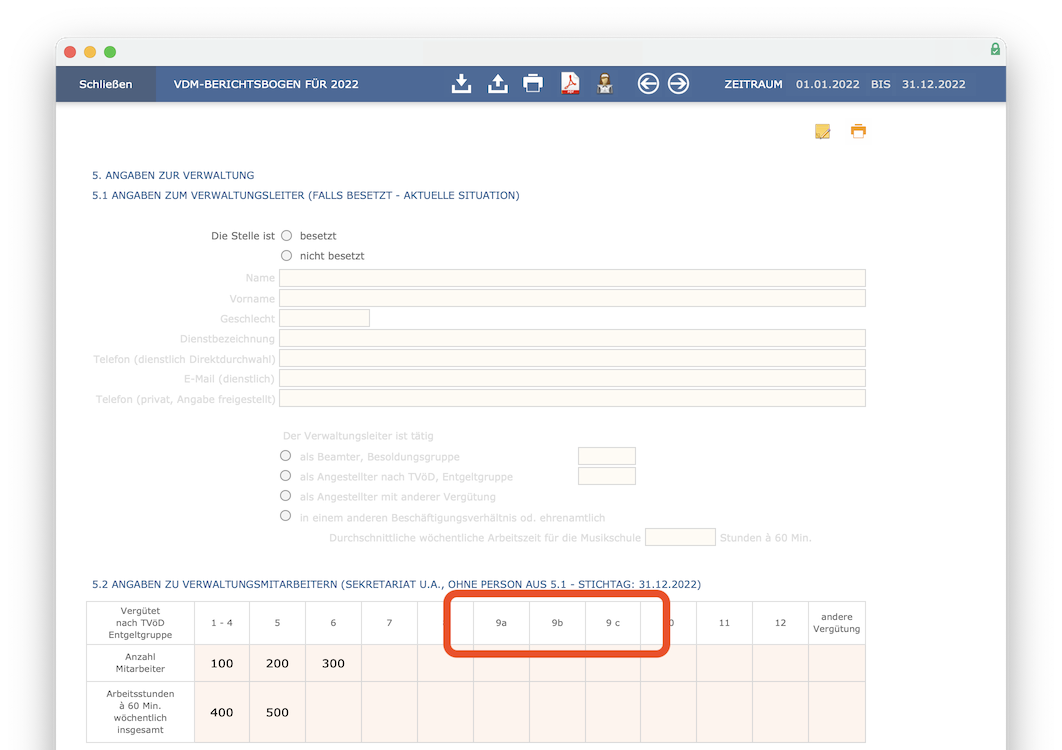Click the orange printer icon
This screenshot has width=1062, height=750.
[858, 131]
